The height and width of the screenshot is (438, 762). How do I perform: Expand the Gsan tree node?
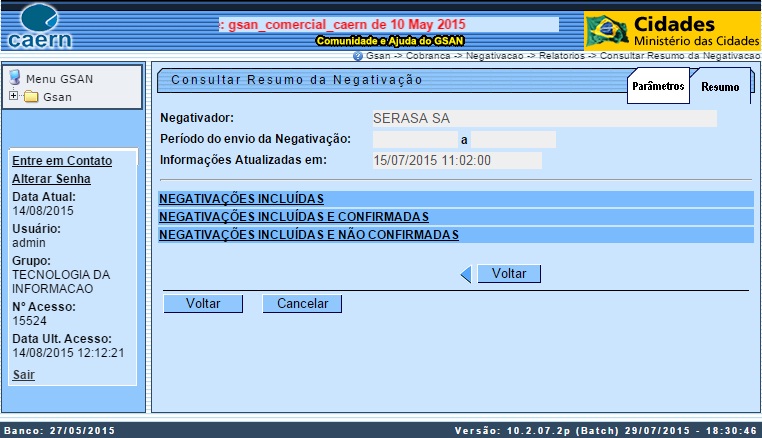point(13,96)
